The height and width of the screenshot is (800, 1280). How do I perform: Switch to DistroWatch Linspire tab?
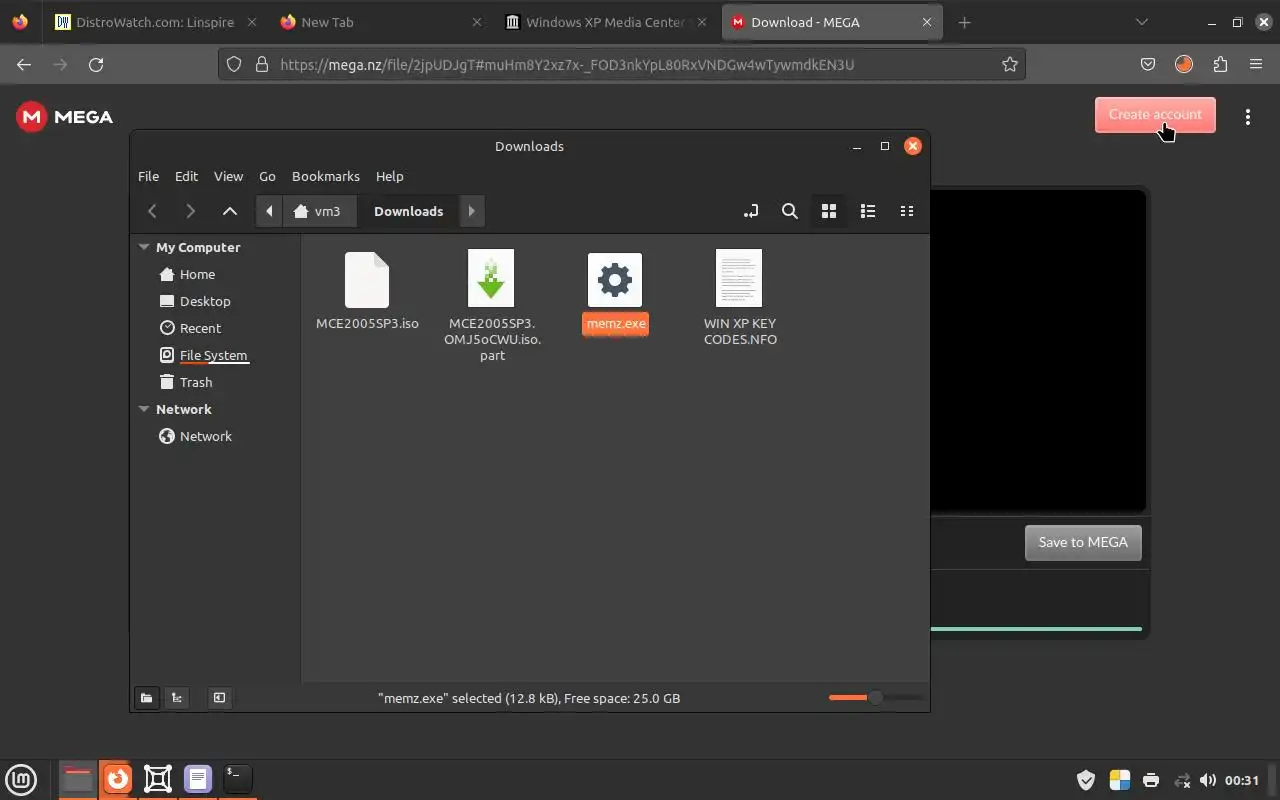pos(156,22)
